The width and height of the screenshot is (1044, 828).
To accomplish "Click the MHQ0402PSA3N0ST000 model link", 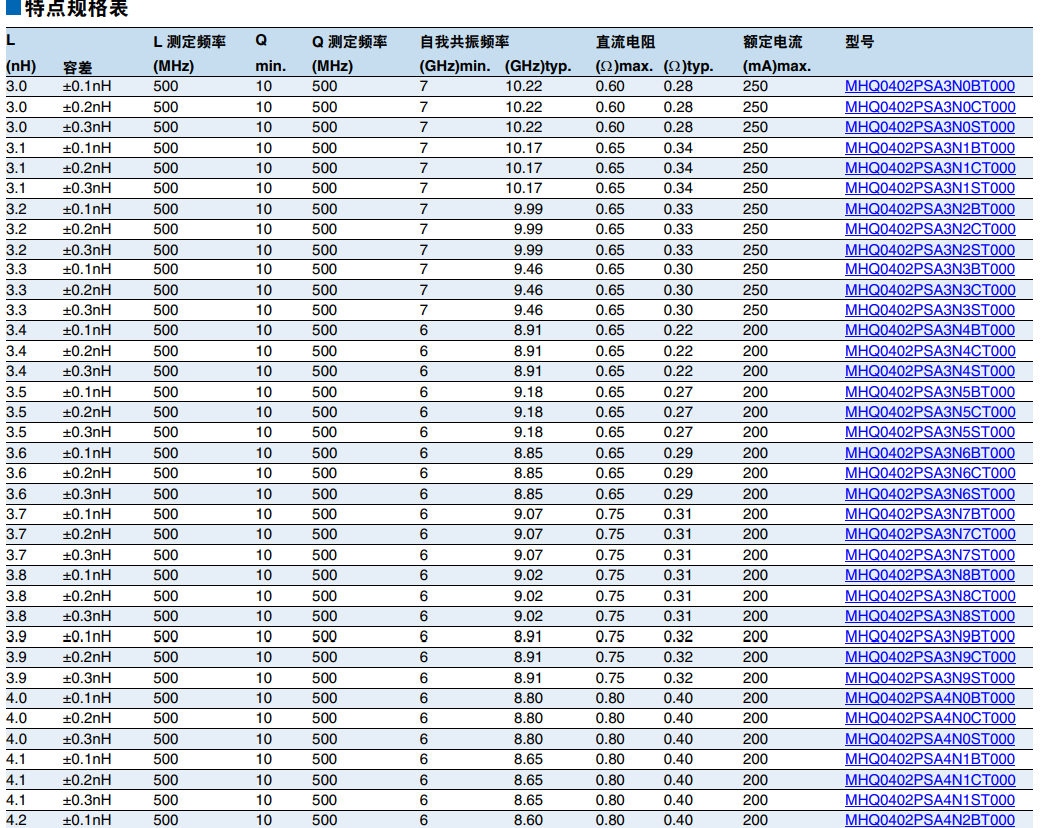I will point(929,127).
